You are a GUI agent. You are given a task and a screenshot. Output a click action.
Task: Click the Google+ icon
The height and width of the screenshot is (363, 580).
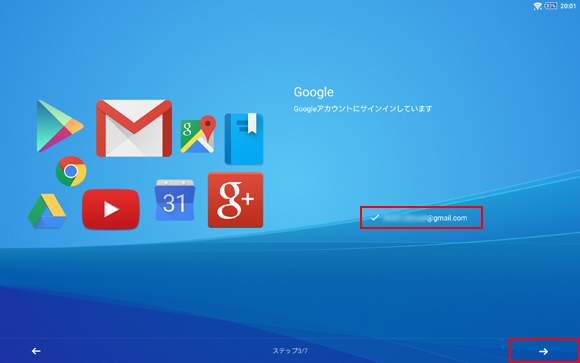pos(236,200)
